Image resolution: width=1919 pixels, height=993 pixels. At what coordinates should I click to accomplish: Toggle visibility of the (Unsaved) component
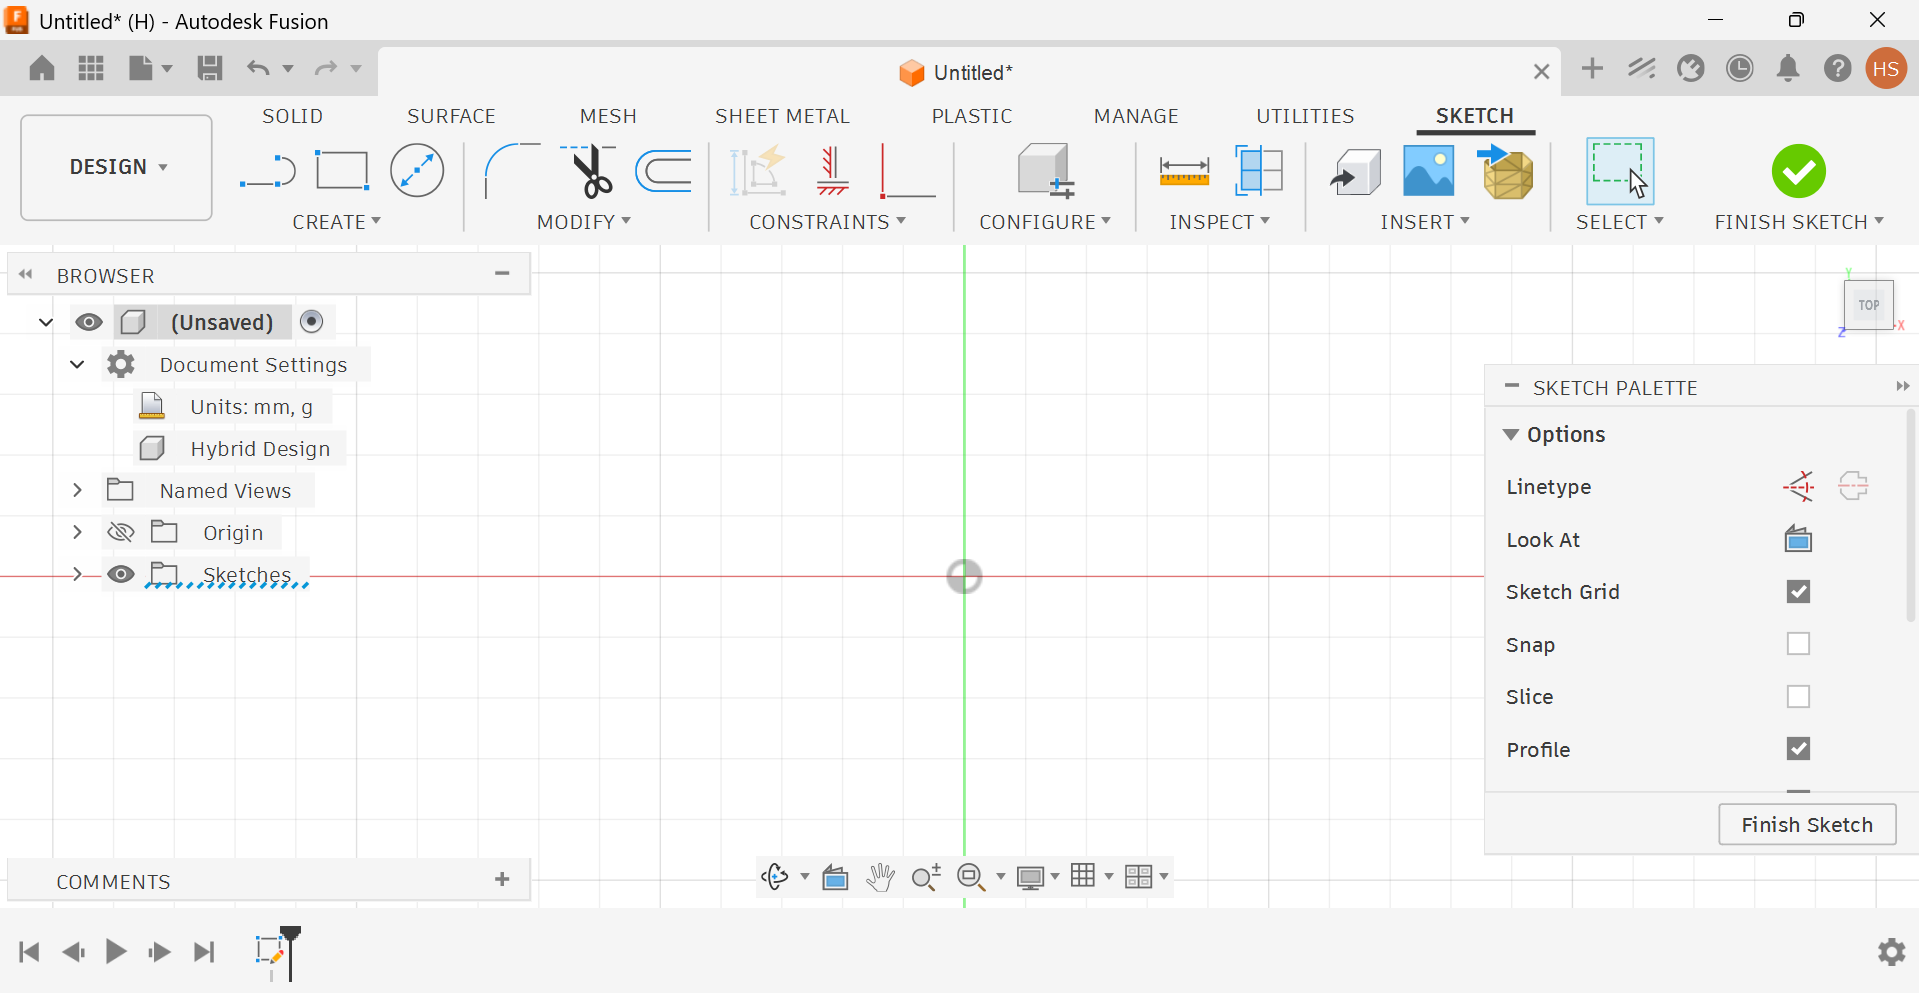[89, 322]
